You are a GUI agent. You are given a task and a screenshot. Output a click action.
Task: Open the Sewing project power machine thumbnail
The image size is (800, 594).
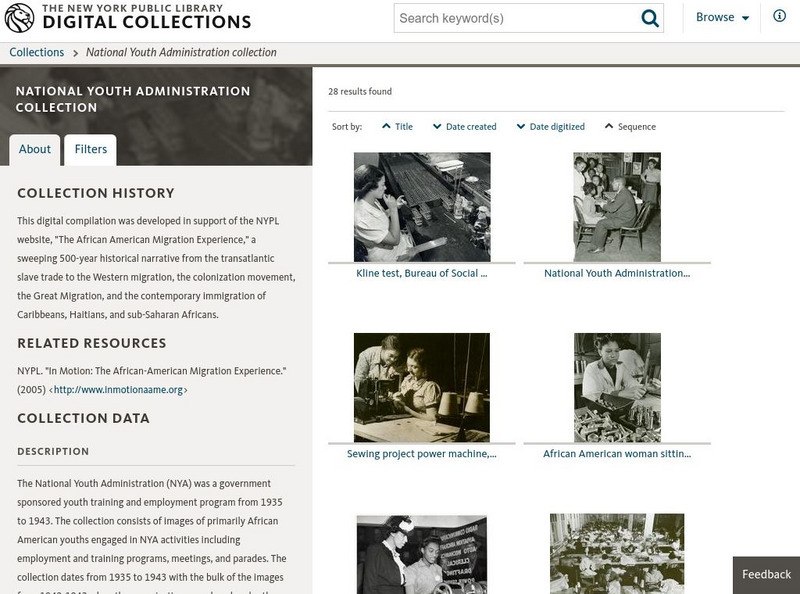coord(422,388)
